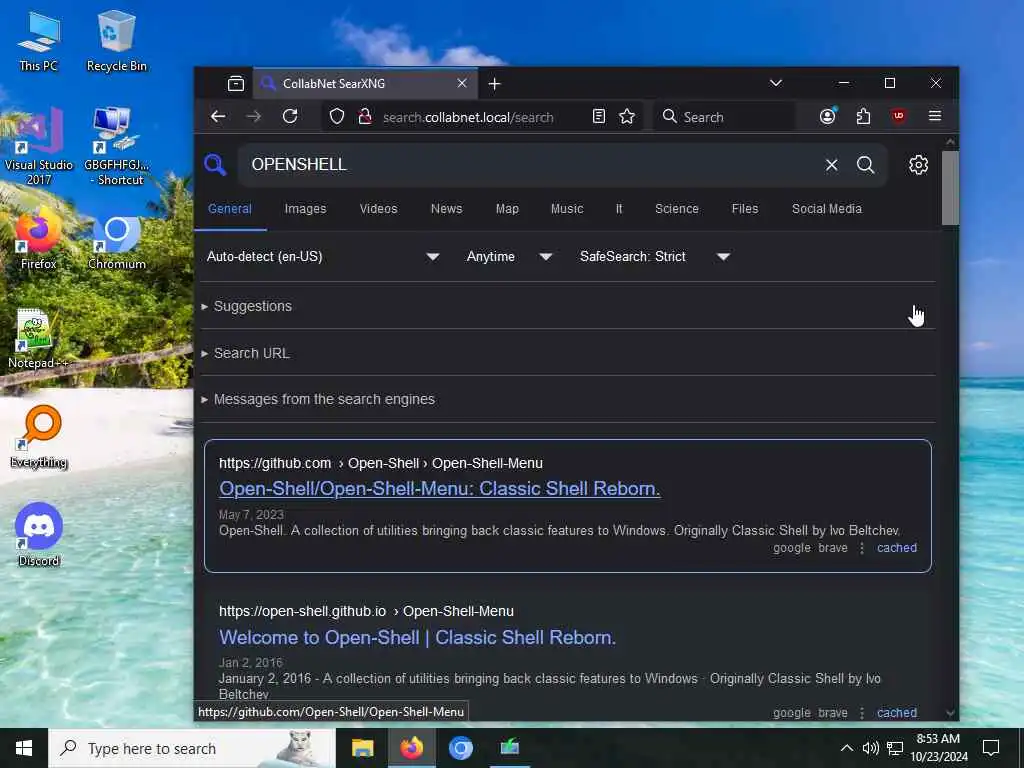Screen dimensions: 1024x768
Task: Show hidden system tray icons
Action: [846, 748]
